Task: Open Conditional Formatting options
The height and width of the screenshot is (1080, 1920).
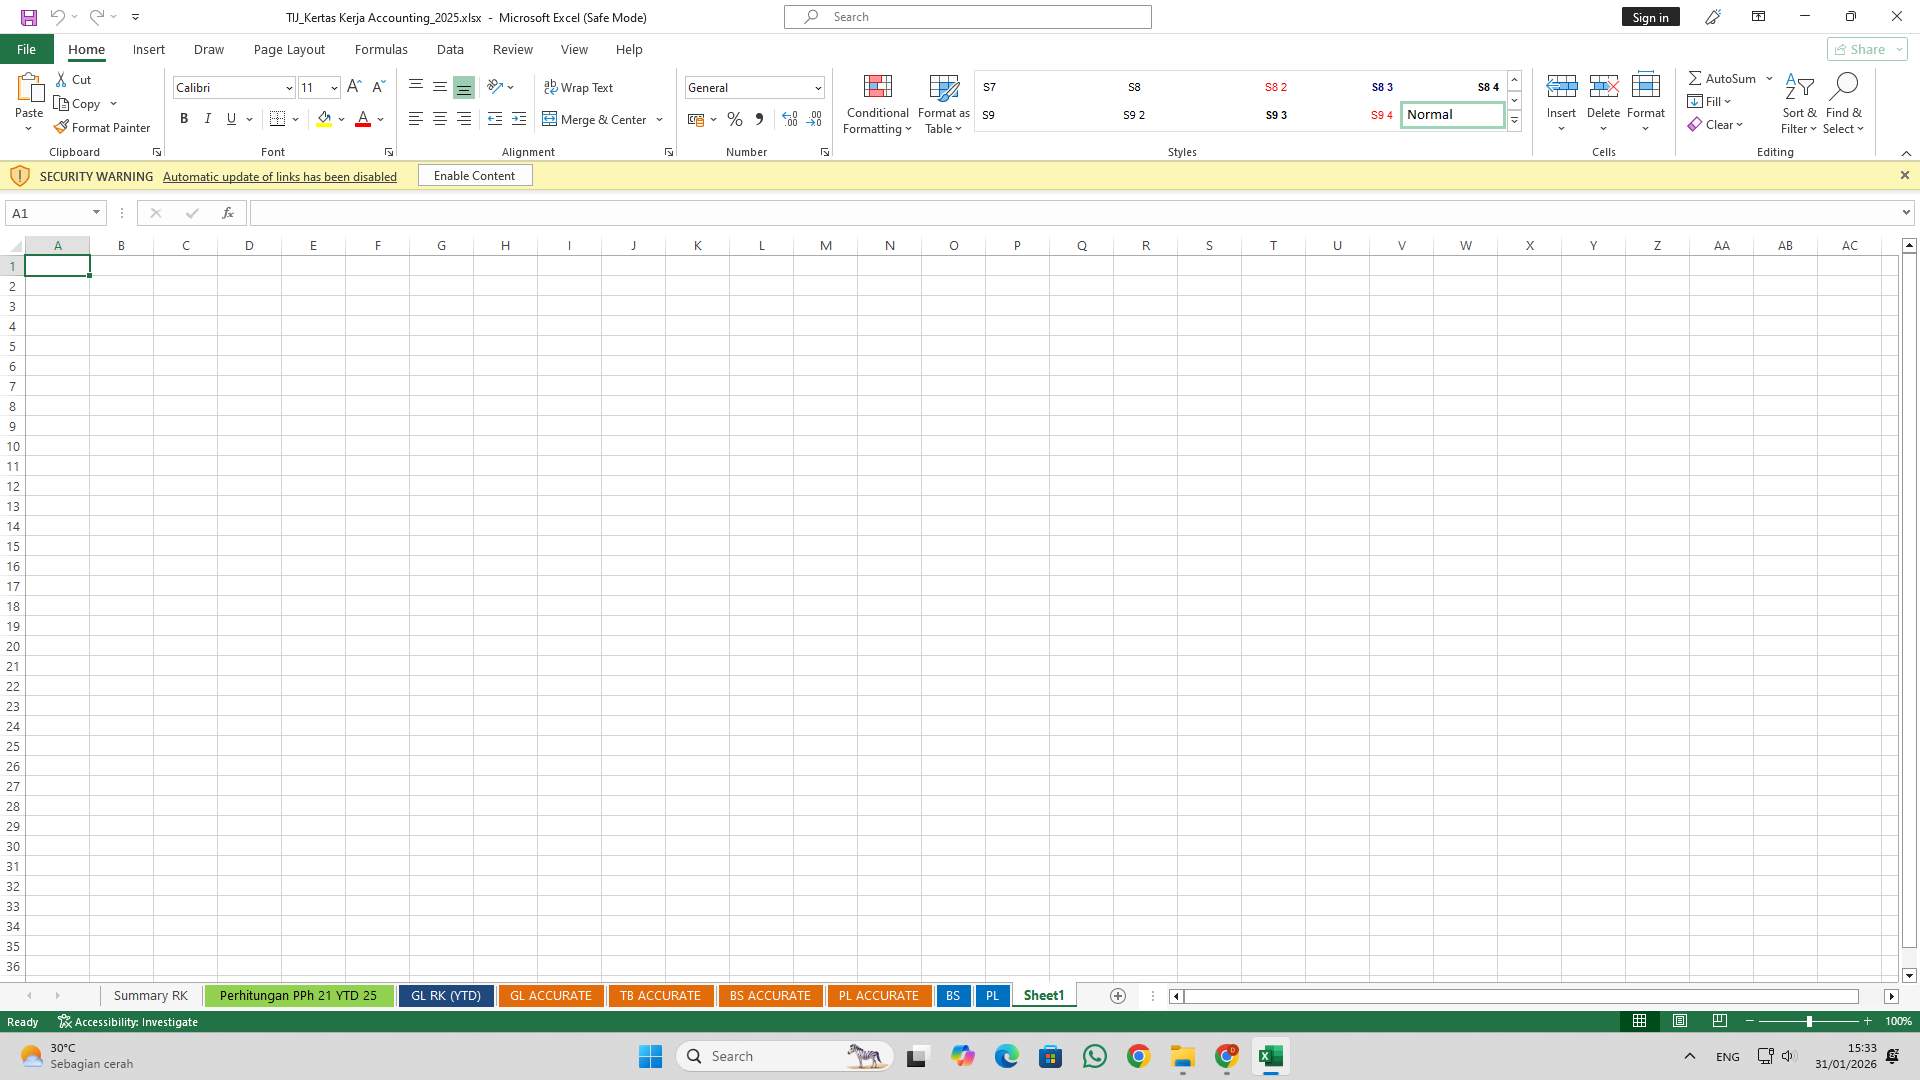Action: click(877, 104)
